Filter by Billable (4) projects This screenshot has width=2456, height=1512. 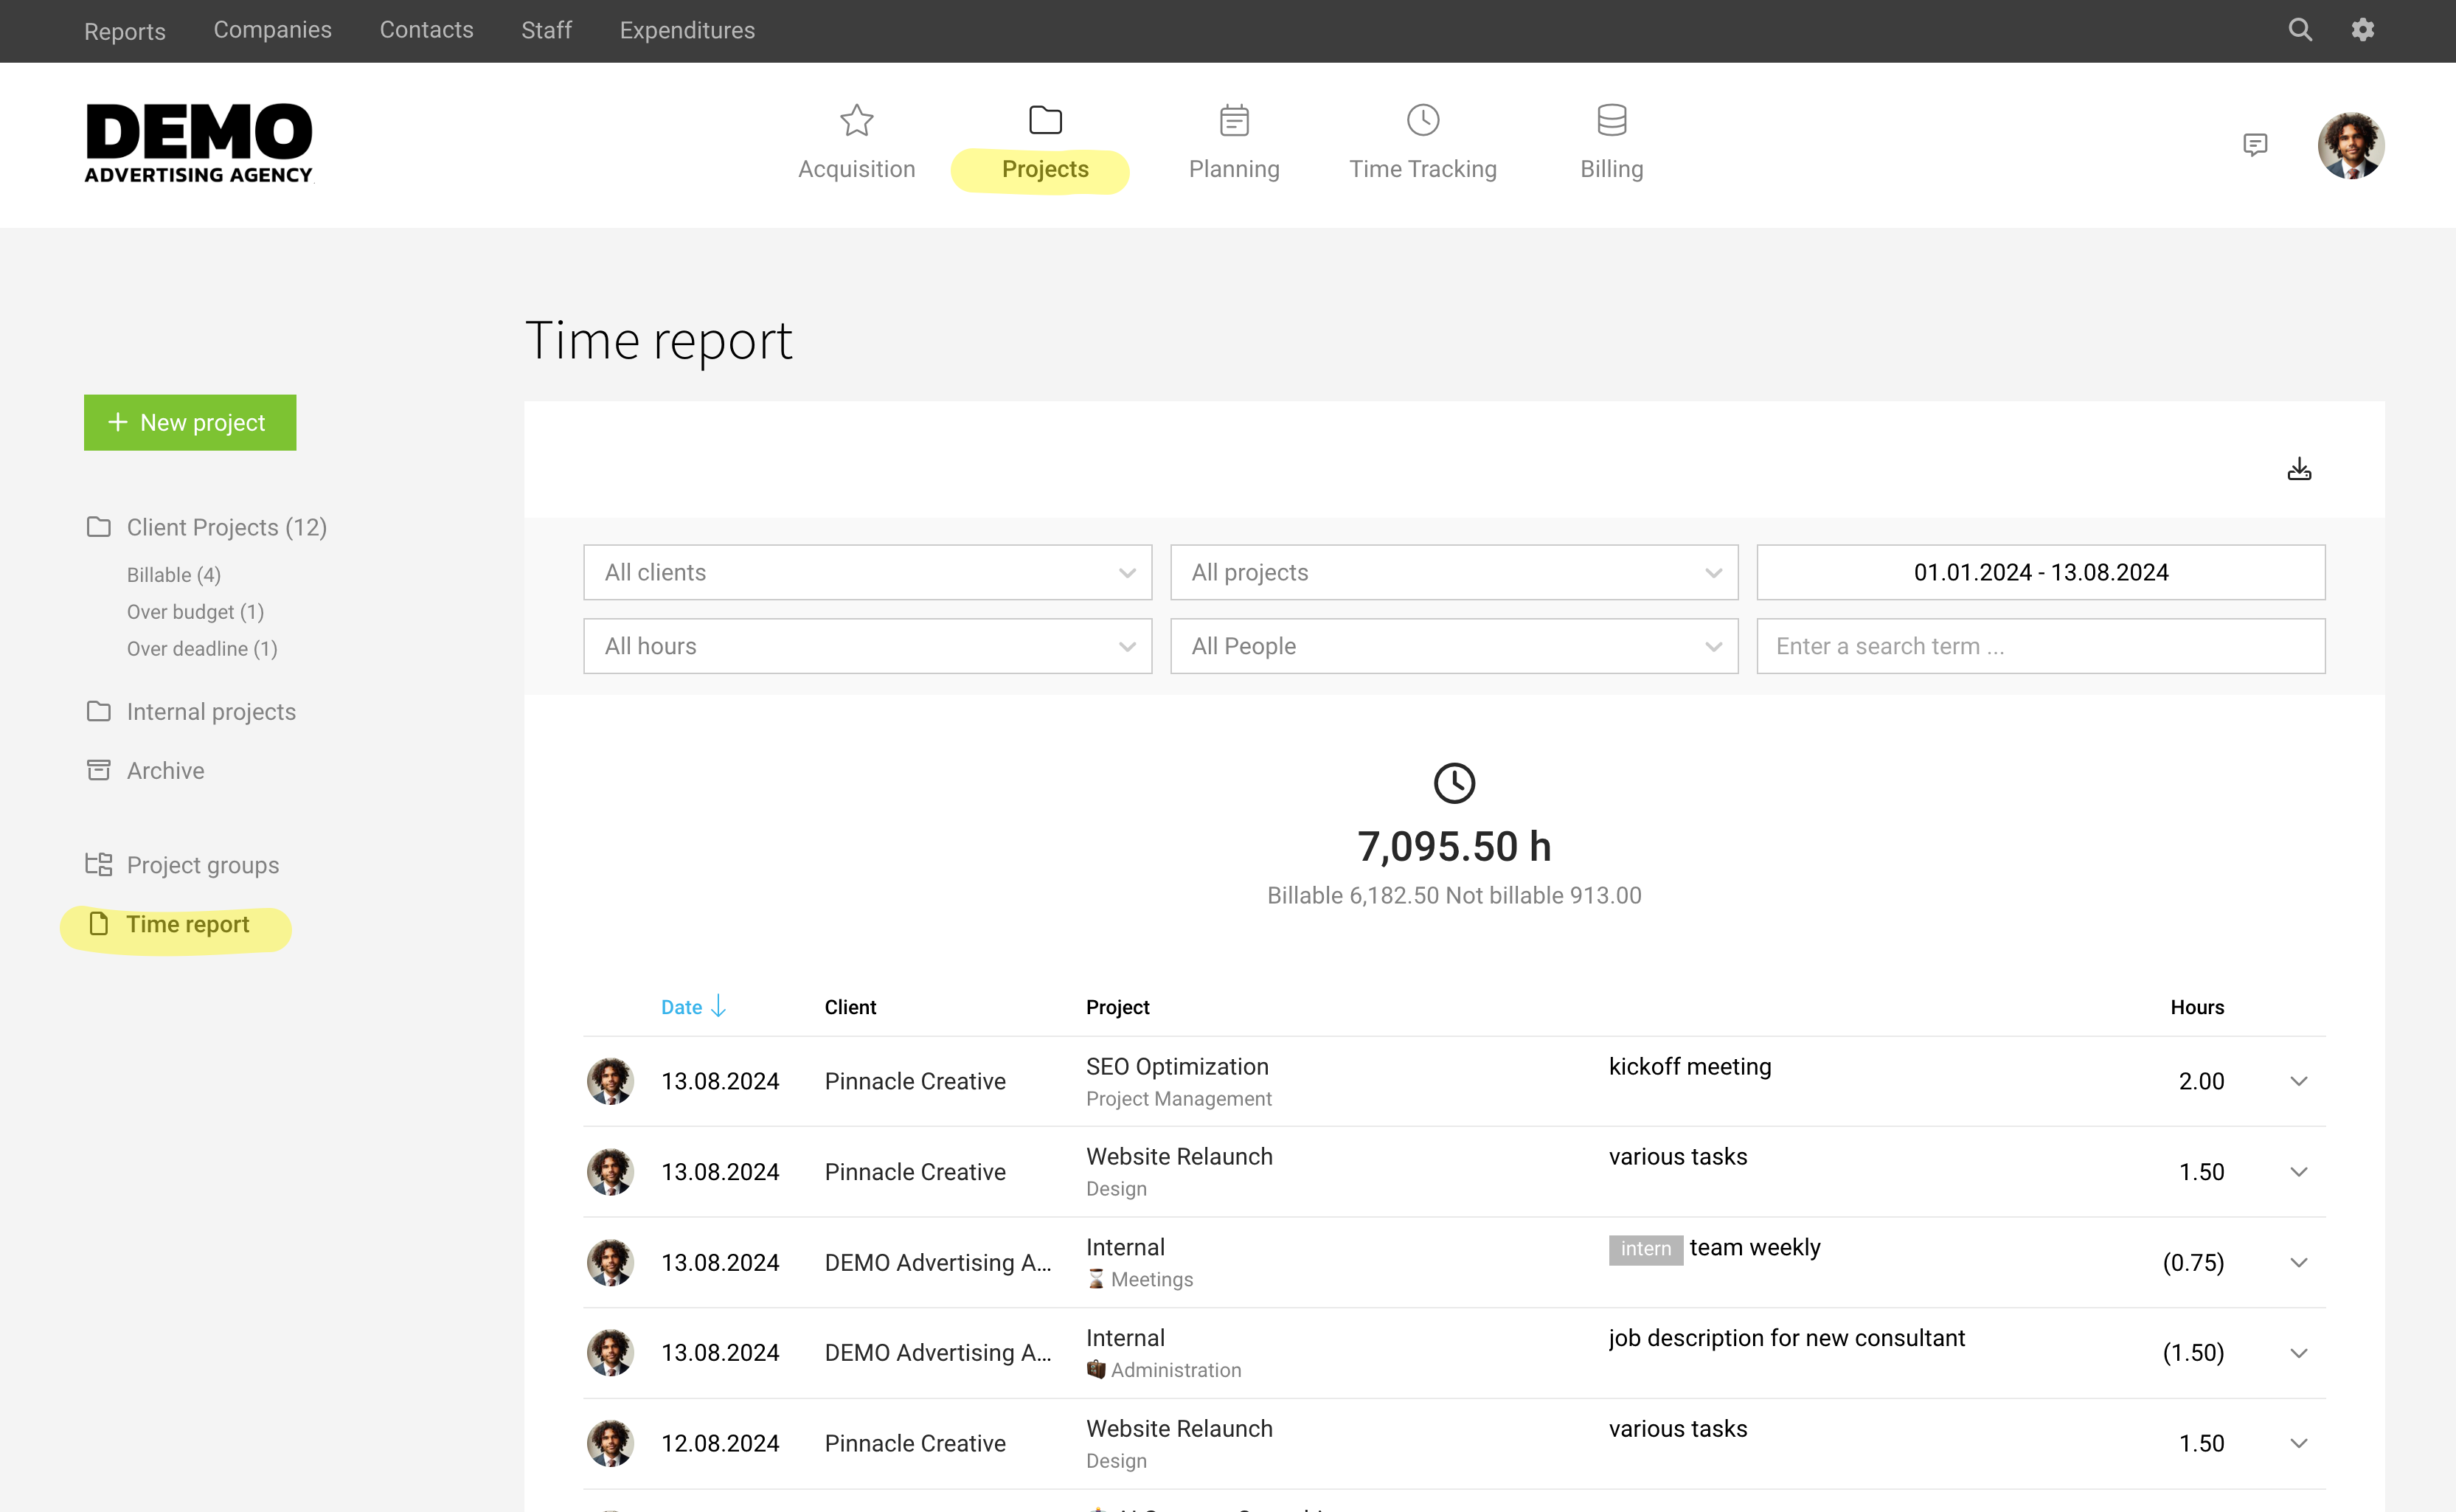(174, 575)
